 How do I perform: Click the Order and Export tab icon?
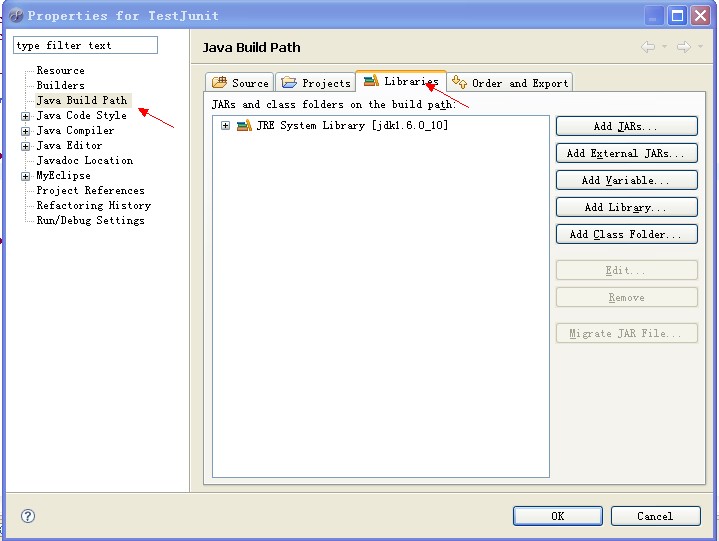tap(459, 82)
